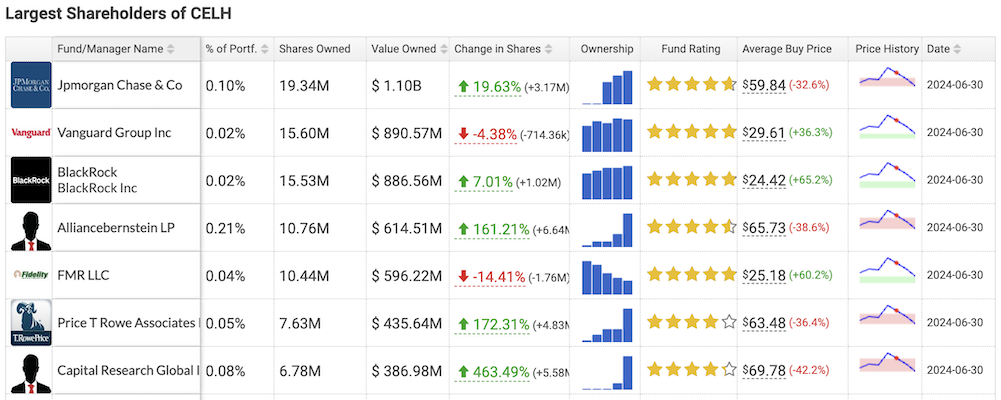Sort by Value Owned column
The width and height of the screenshot is (1001, 400).
408,49
